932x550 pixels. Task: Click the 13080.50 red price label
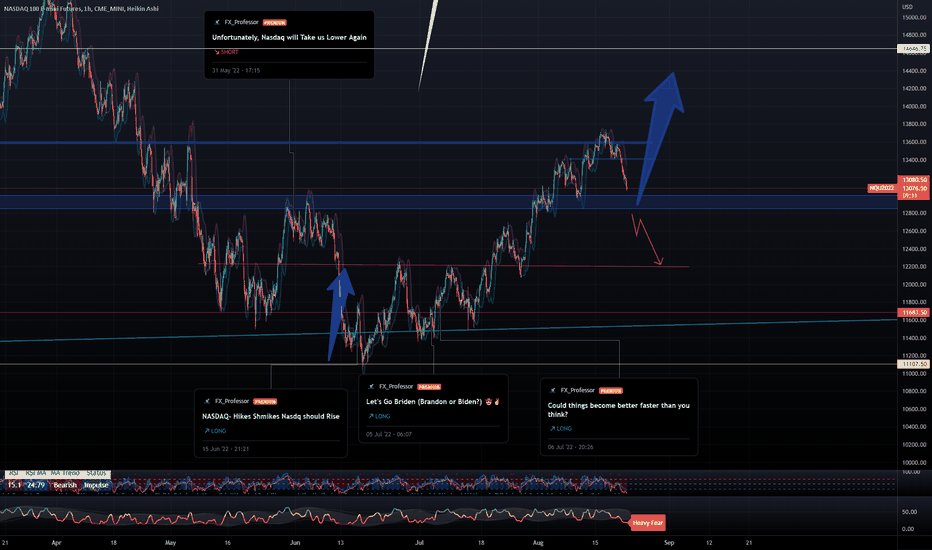(914, 180)
